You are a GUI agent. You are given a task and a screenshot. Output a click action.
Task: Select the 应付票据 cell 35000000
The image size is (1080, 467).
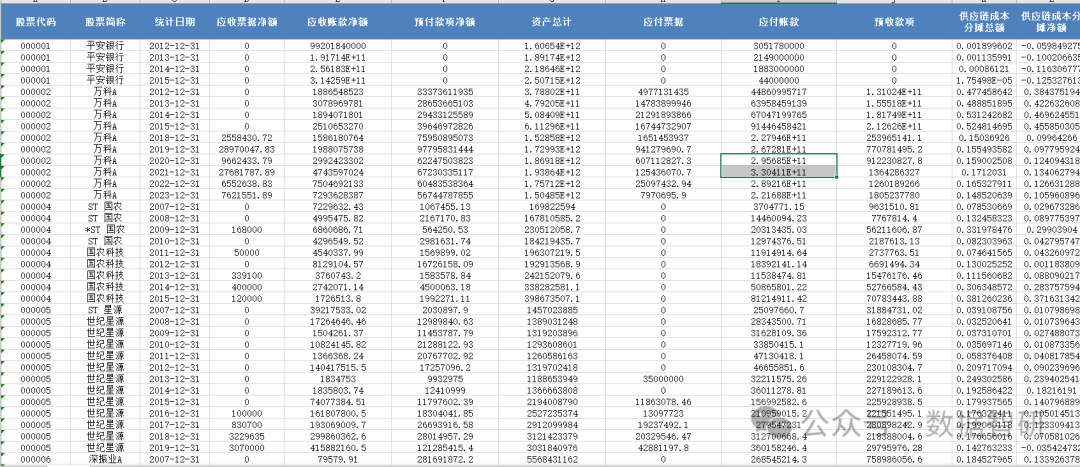click(663, 379)
